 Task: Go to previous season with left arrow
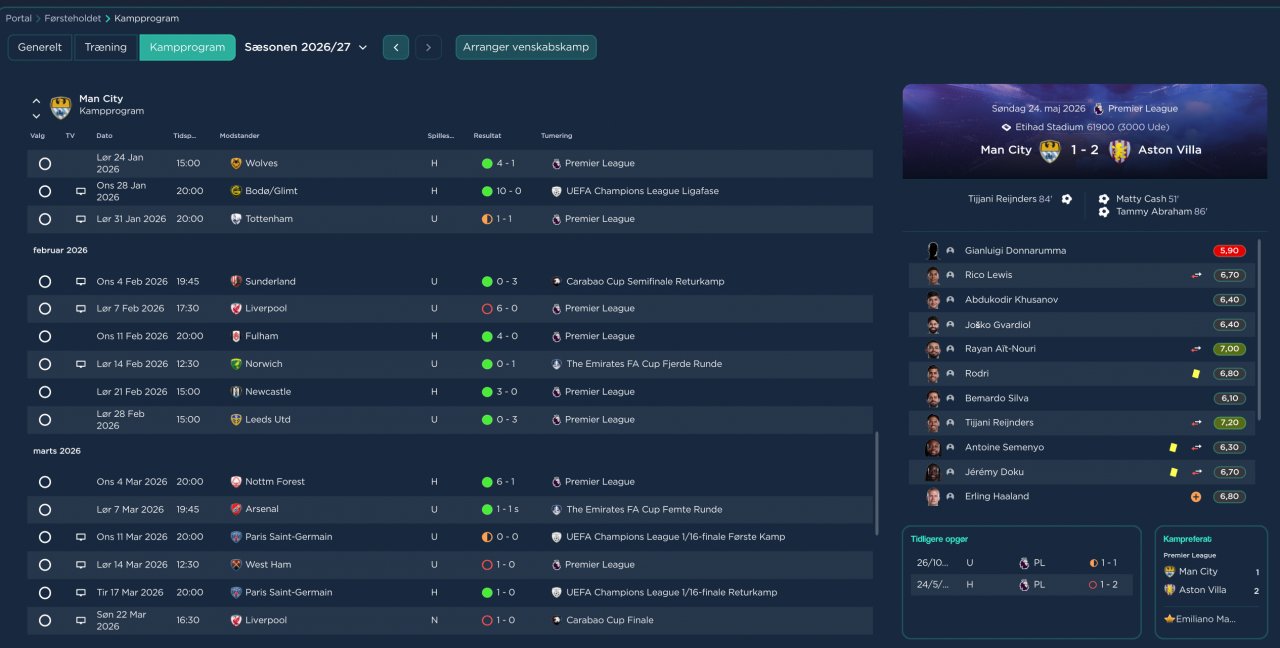[x=396, y=47]
